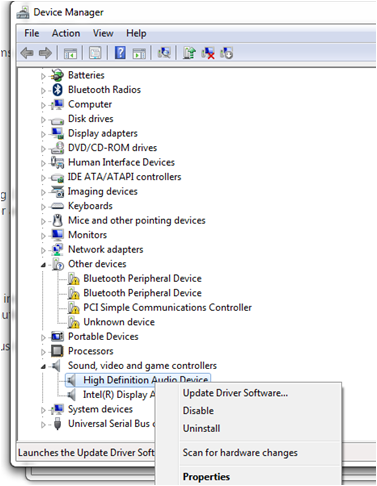Screen dimensions: 377x486
Task: Select Mice and other pointing devices label
Action: [x=137, y=220]
